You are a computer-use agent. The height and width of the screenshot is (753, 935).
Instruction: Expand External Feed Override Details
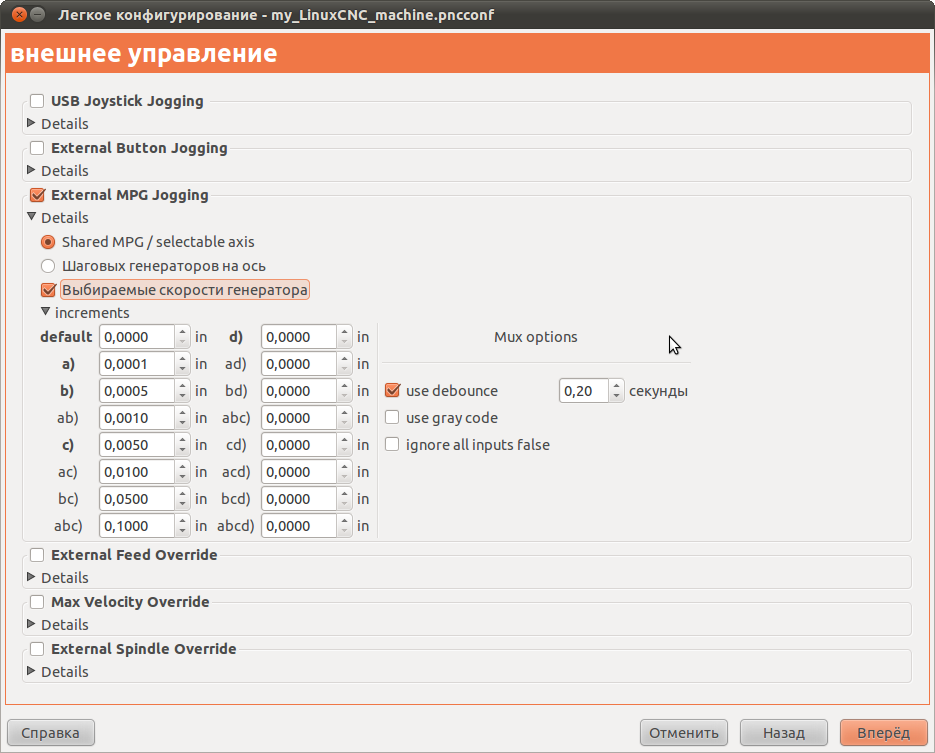point(32,577)
